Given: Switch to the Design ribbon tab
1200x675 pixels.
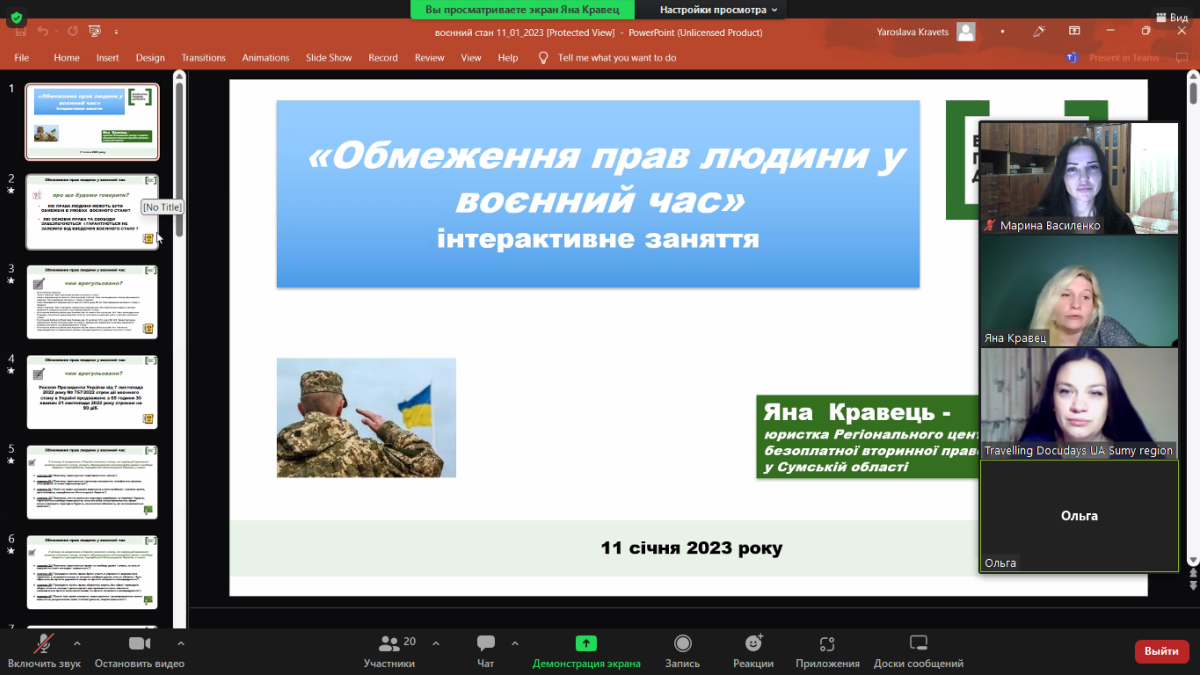Looking at the screenshot, I should (x=150, y=58).
